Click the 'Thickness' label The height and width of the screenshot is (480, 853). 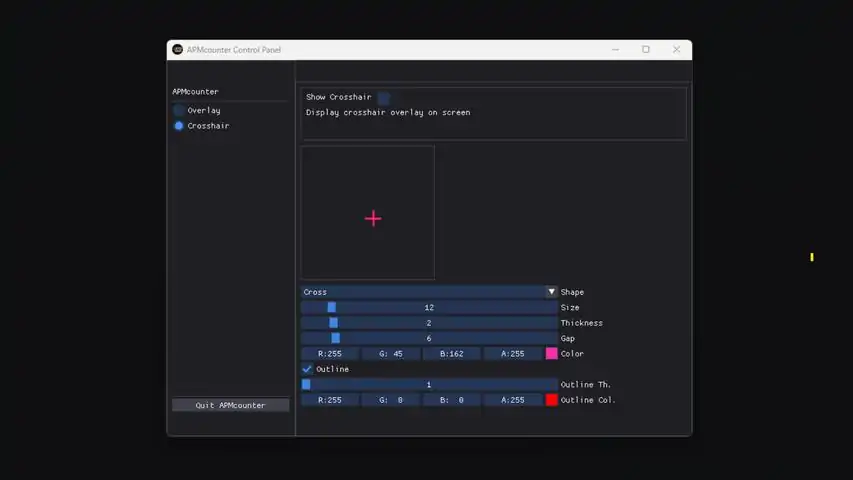pyautogui.click(x=582, y=323)
